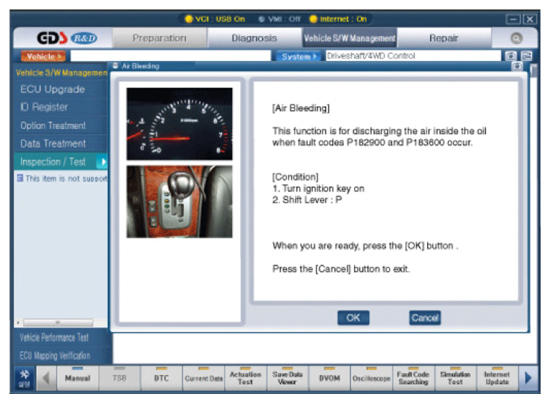Launch Internet Update from the bottom toolbar
550x403 pixels.
[497, 378]
